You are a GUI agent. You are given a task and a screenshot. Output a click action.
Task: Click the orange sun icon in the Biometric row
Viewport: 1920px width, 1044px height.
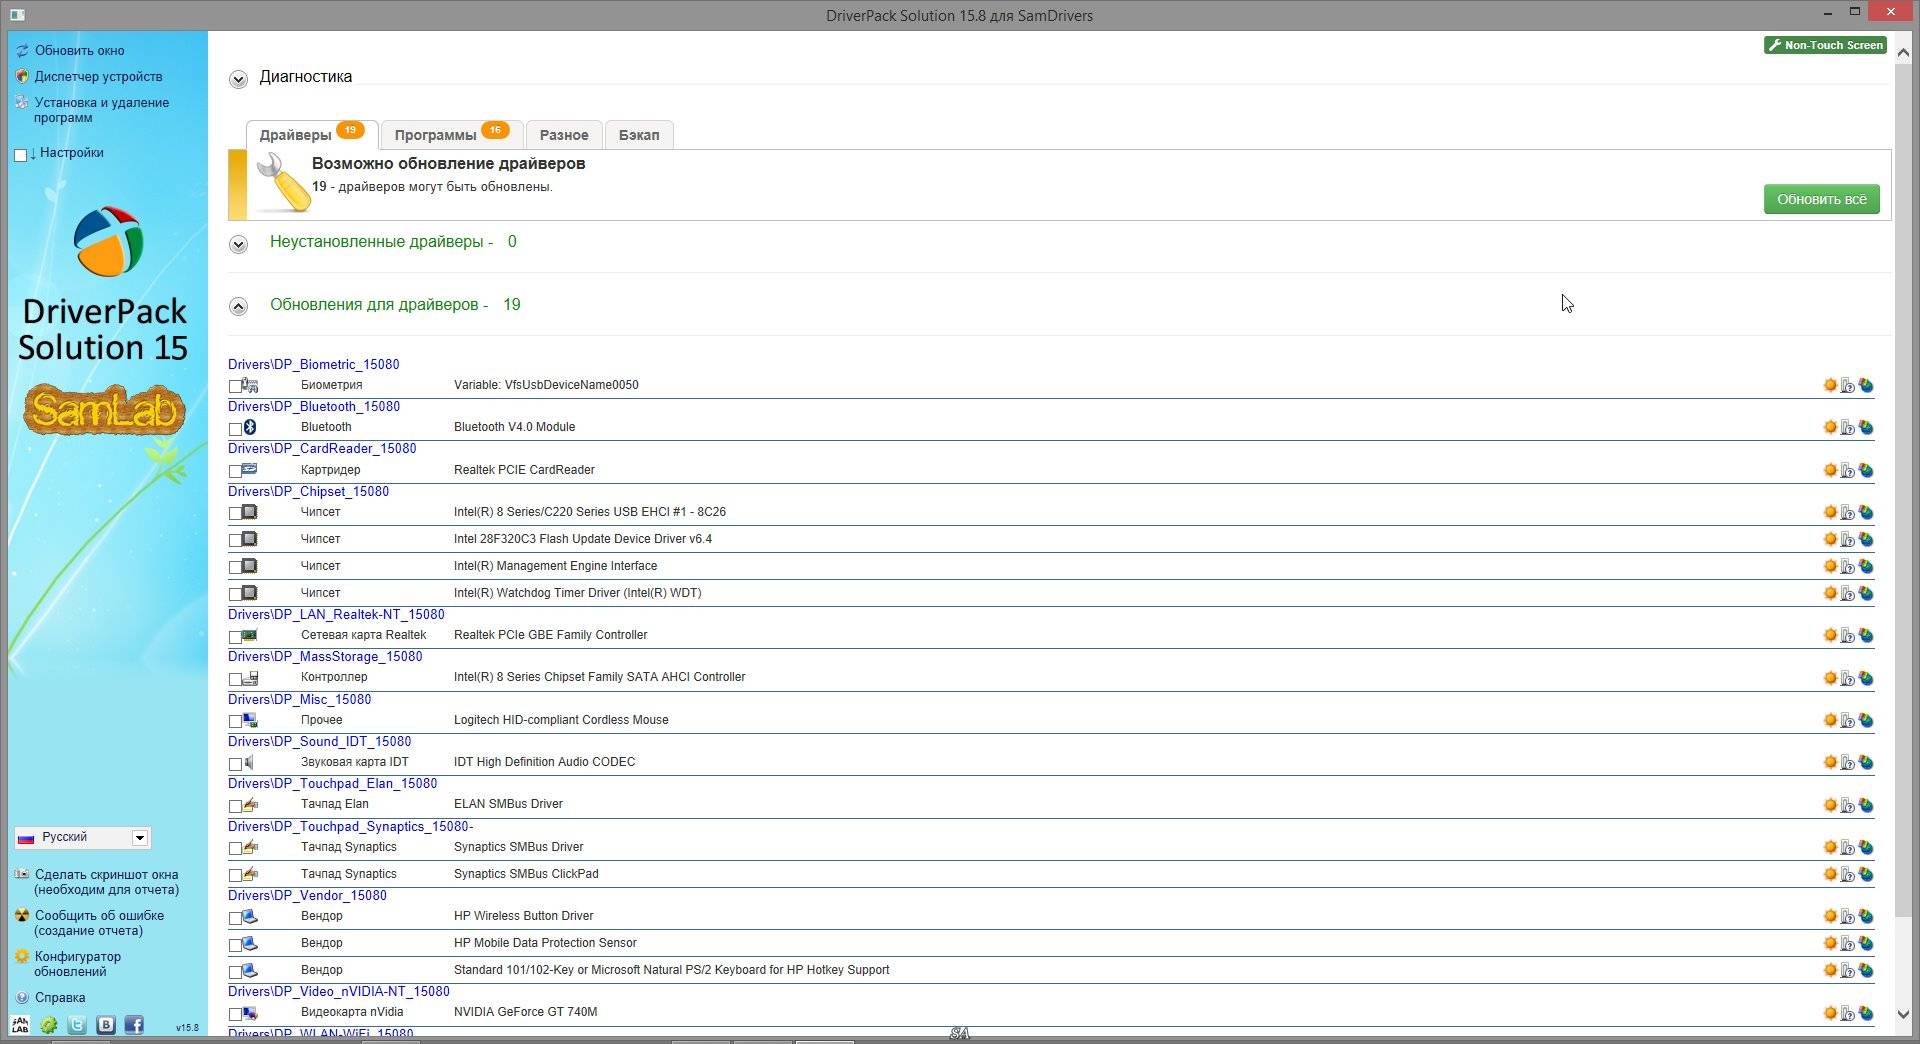tap(1830, 385)
